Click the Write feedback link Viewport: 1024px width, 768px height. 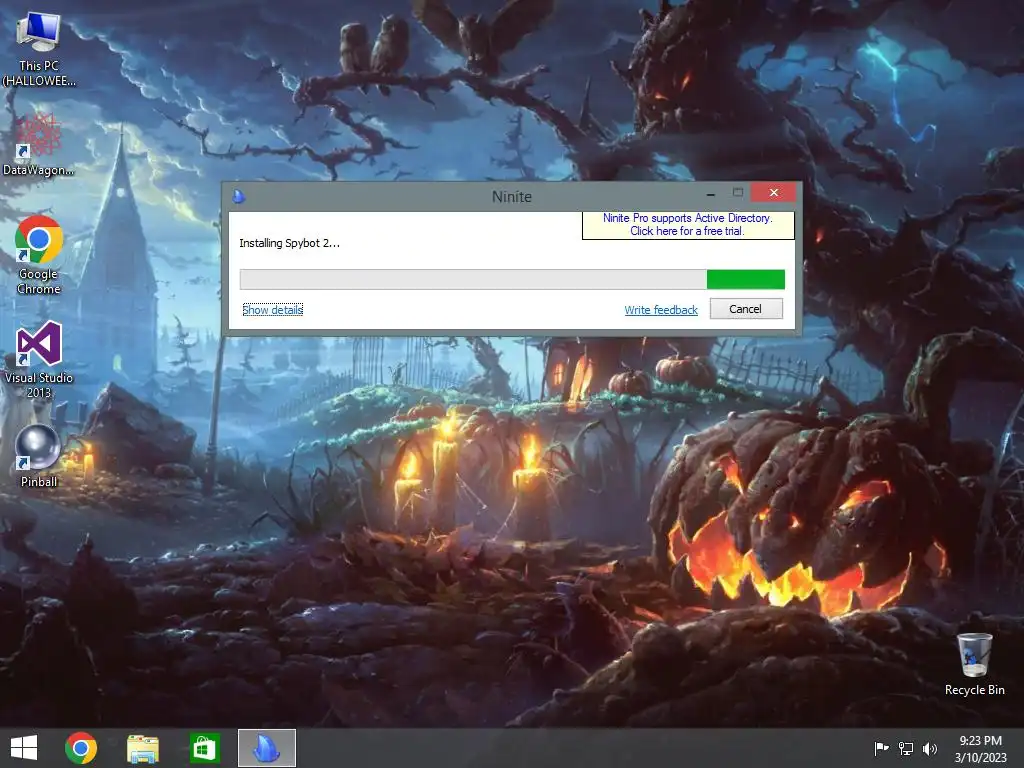pos(661,310)
